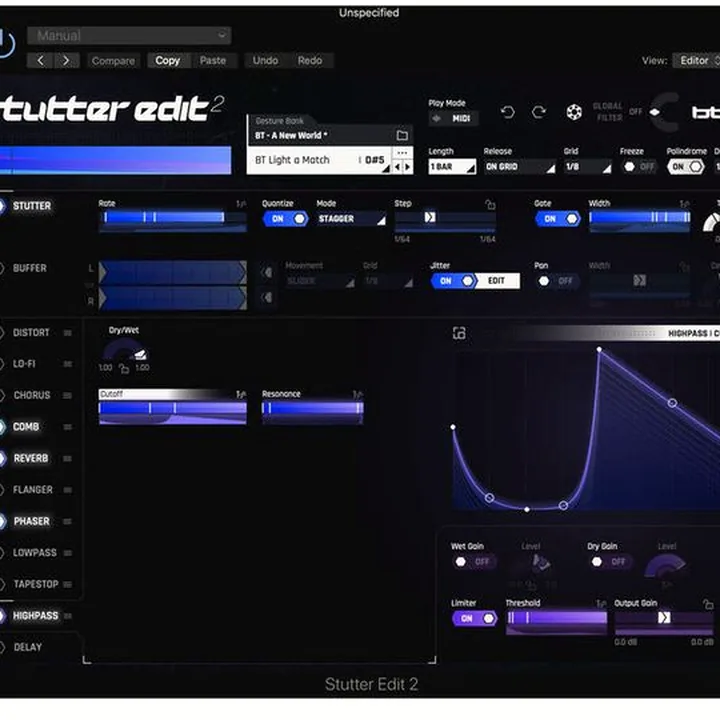Go to previous gesture with left arrow
This screenshot has height=720, width=720.
(397, 167)
